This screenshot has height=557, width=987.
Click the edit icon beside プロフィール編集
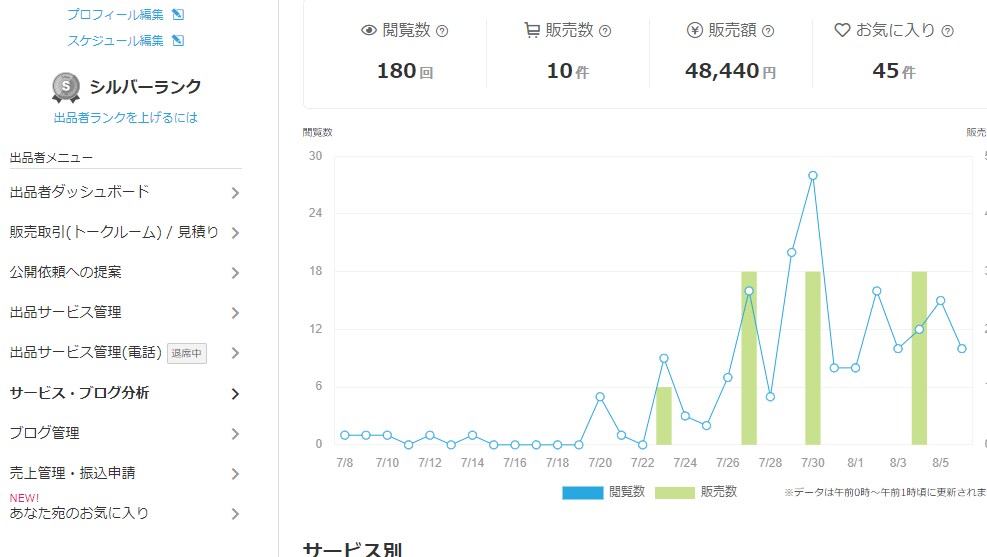[178, 14]
